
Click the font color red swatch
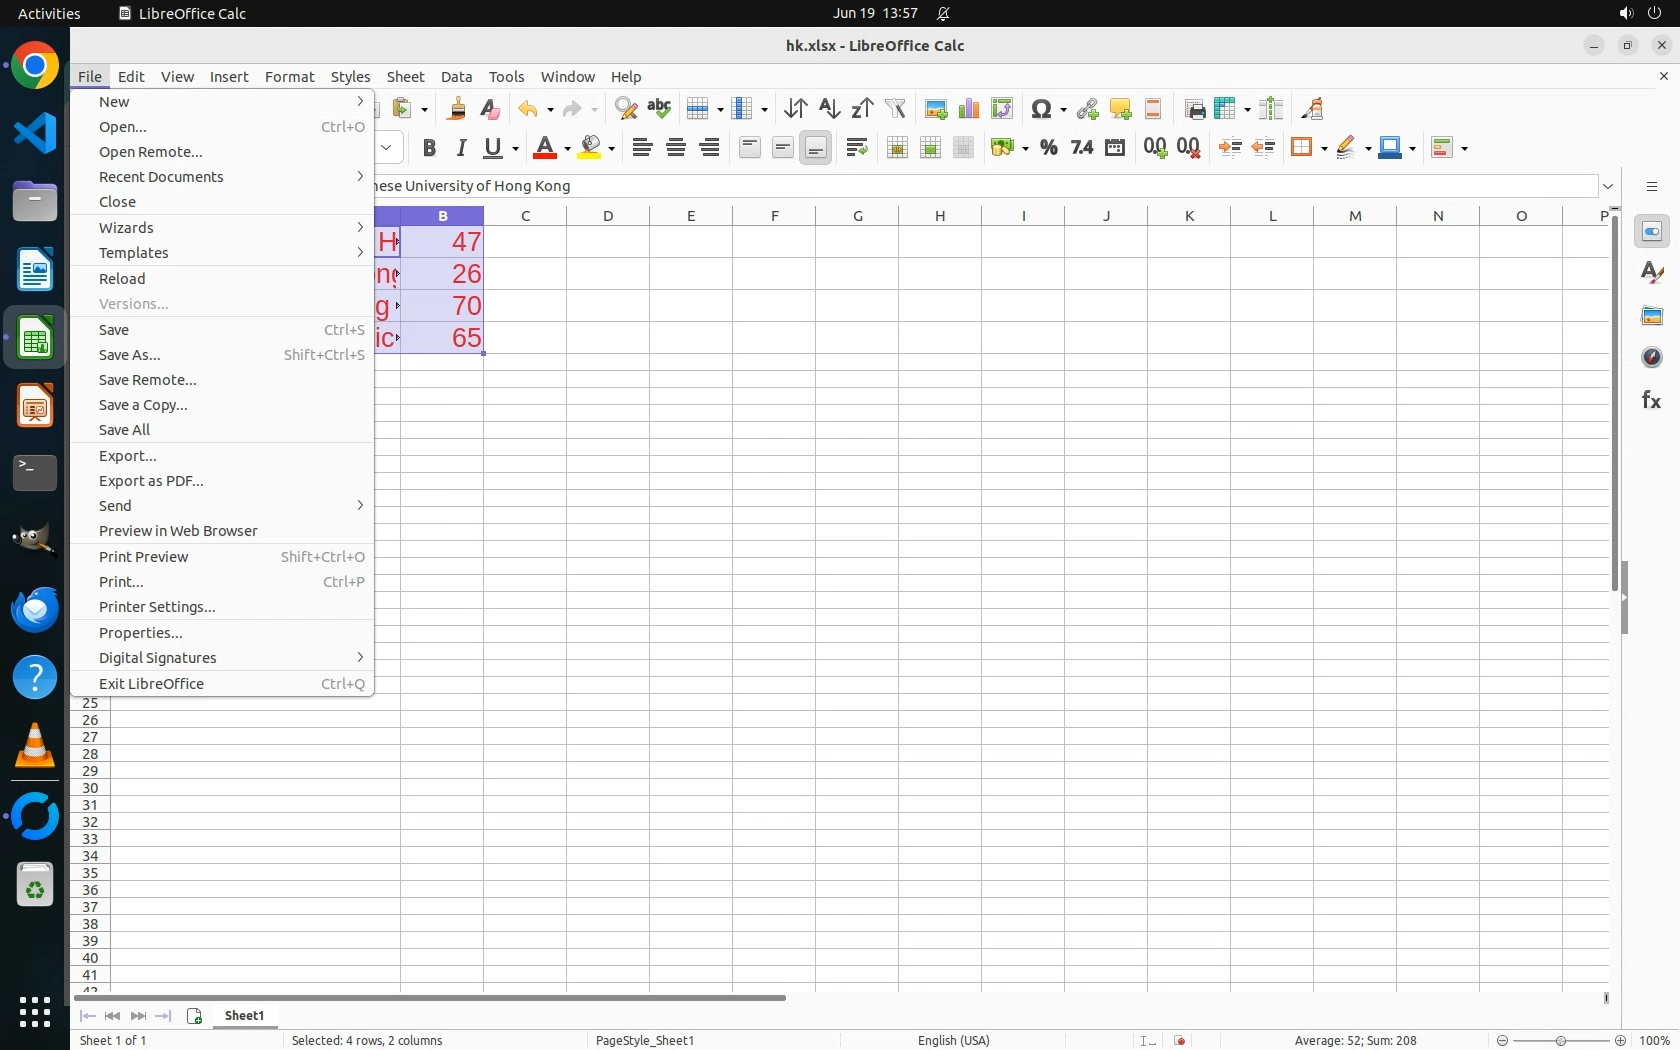[545, 148]
